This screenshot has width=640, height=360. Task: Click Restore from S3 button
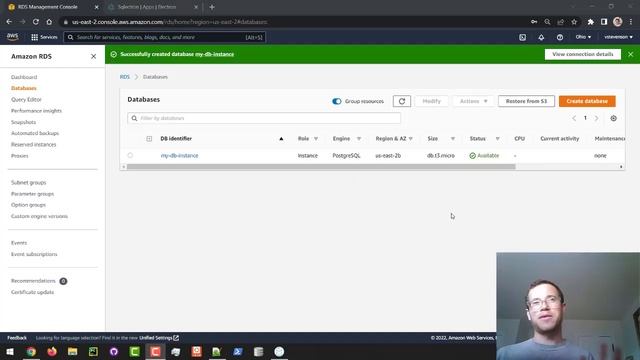click(x=526, y=101)
